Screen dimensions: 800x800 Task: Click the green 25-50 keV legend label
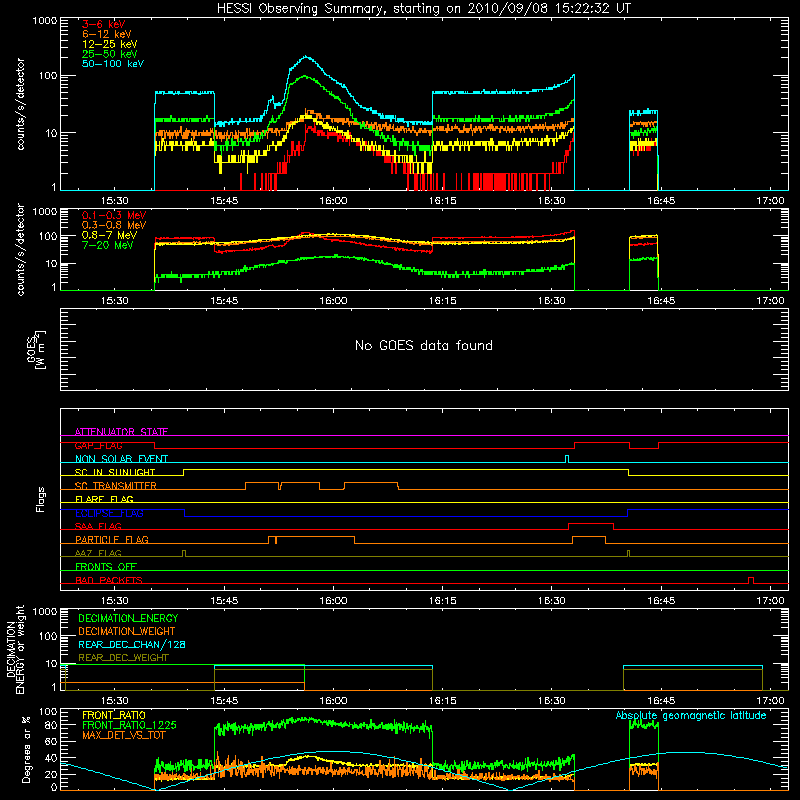110,54
